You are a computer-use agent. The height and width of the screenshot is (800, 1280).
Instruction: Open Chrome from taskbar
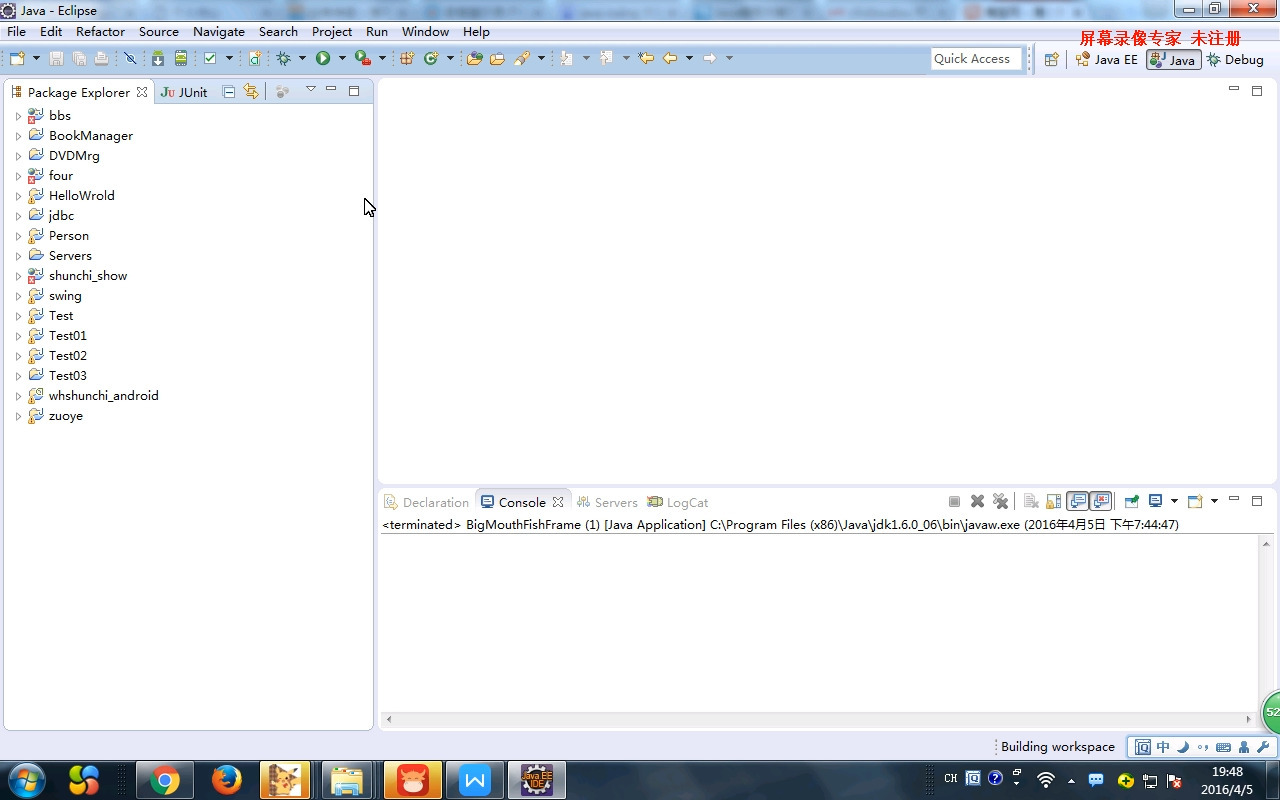(164, 779)
